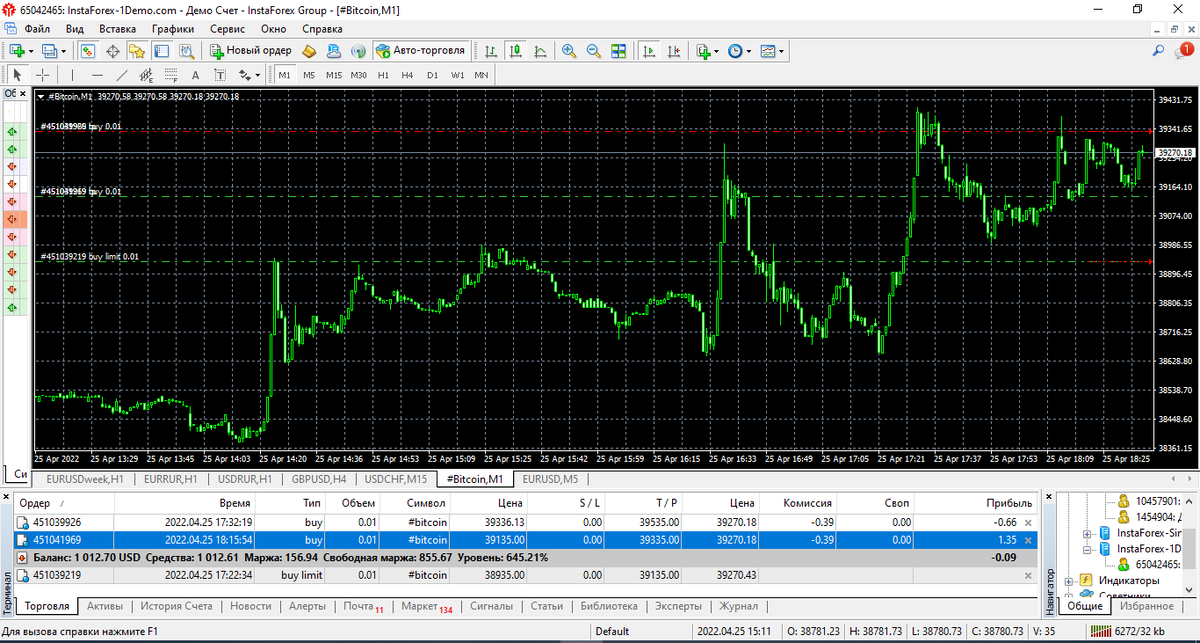The image size is (1200, 643).
Task: Select the vertical line drawing tool
Action: pyautogui.click(x=73, y=74)
